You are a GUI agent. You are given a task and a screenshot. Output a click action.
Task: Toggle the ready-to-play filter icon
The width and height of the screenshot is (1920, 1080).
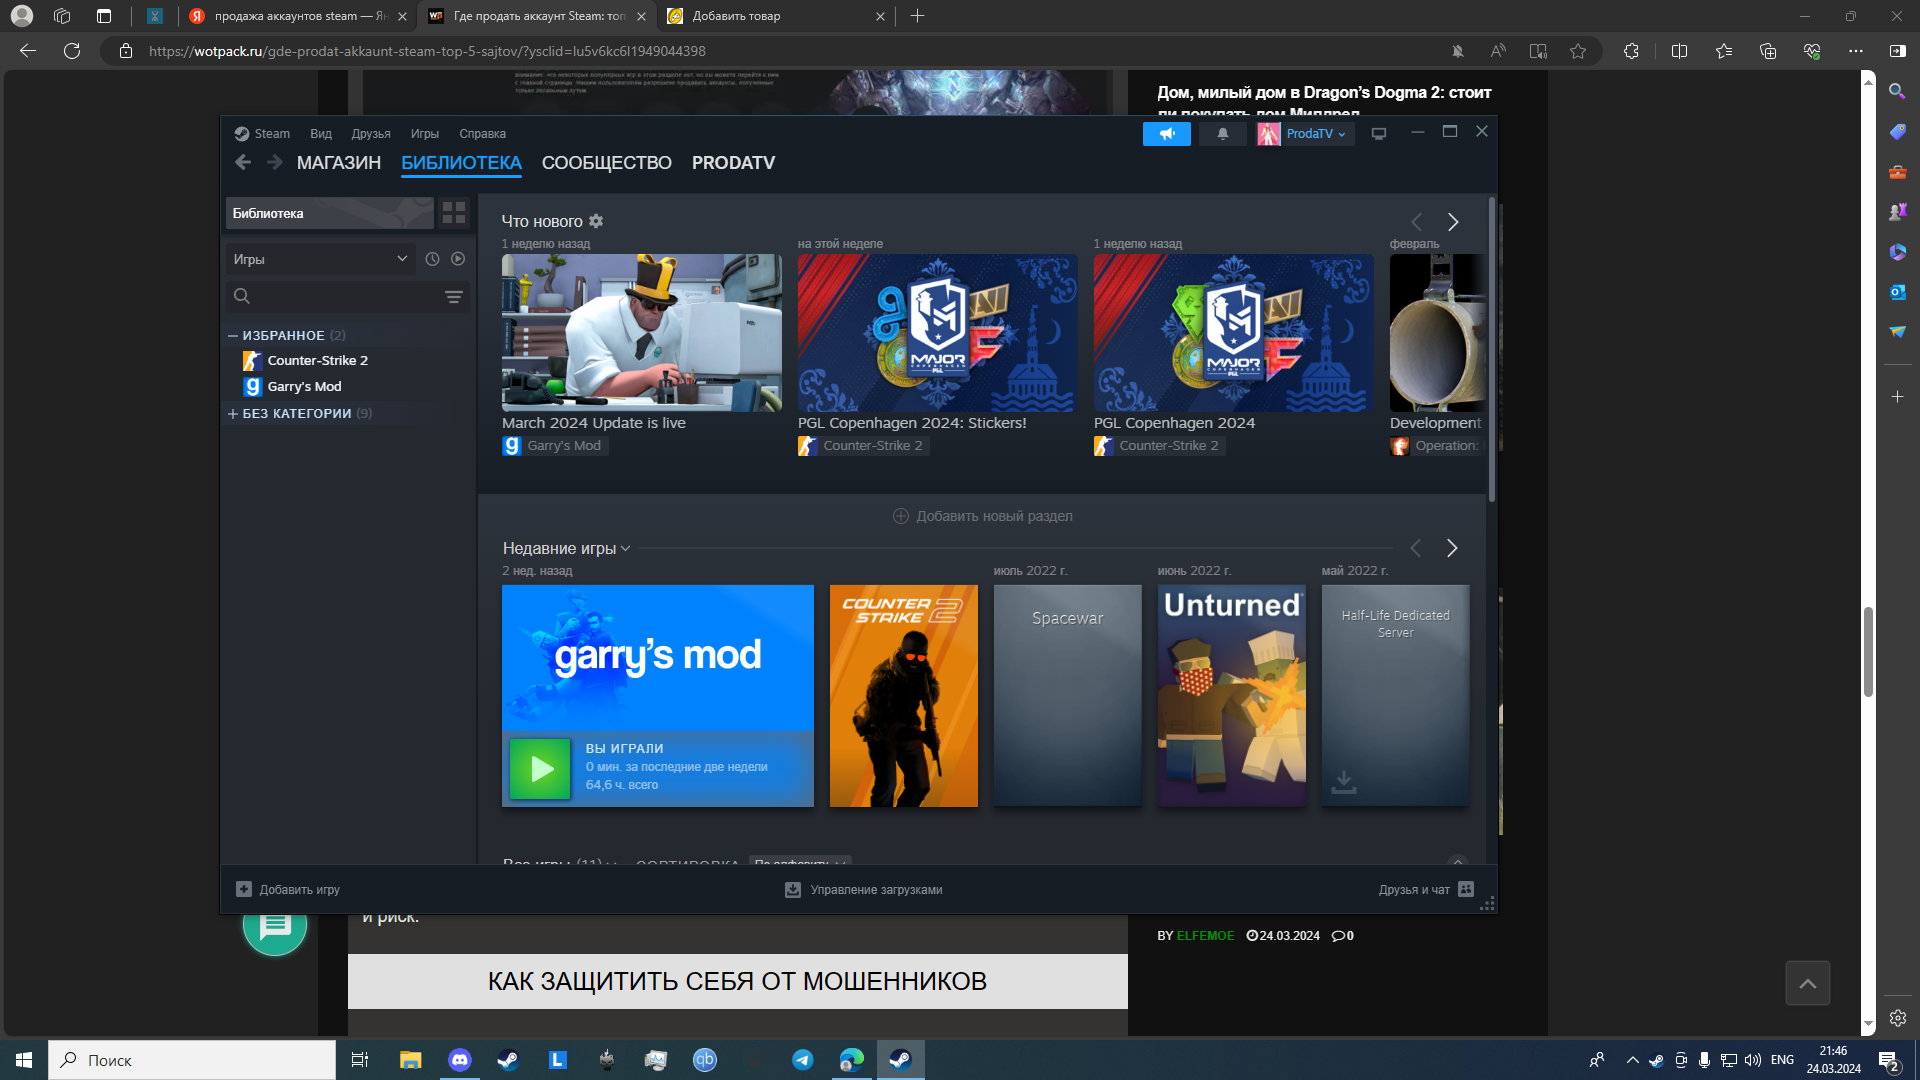click(x=458, y=259)
